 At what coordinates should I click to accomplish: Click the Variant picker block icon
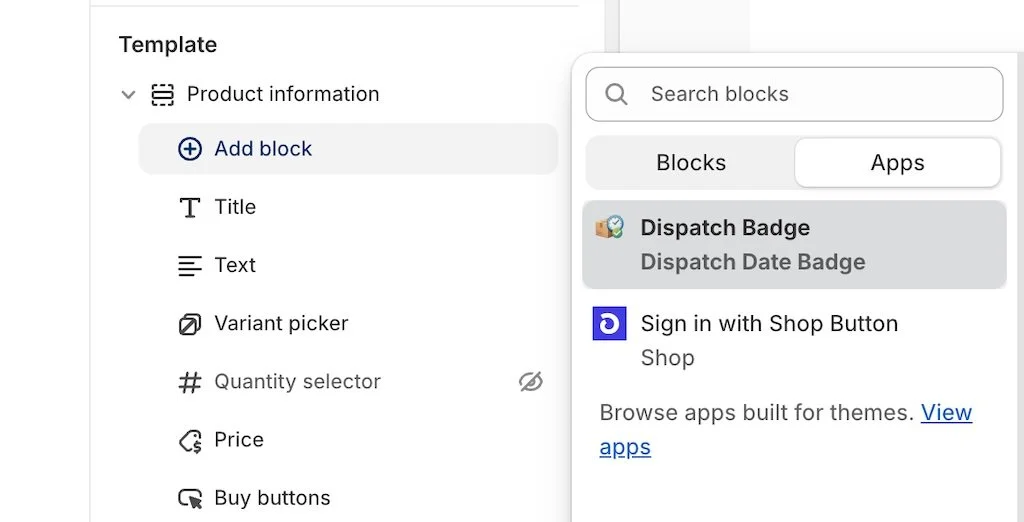point(189,324)
